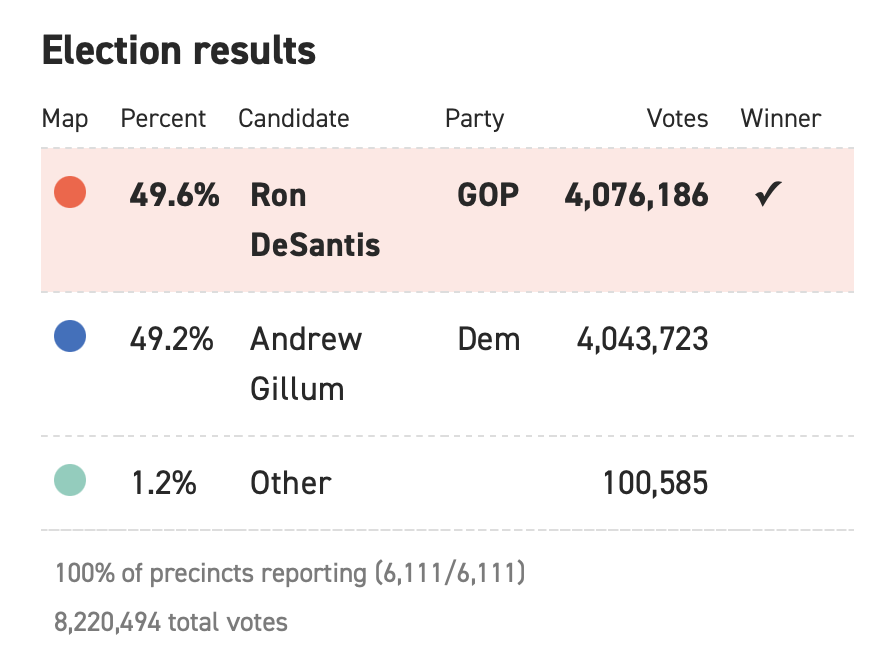Click the 8,220,494 total votes text
This screenshot has height=666, width=892.
point(171,622)
